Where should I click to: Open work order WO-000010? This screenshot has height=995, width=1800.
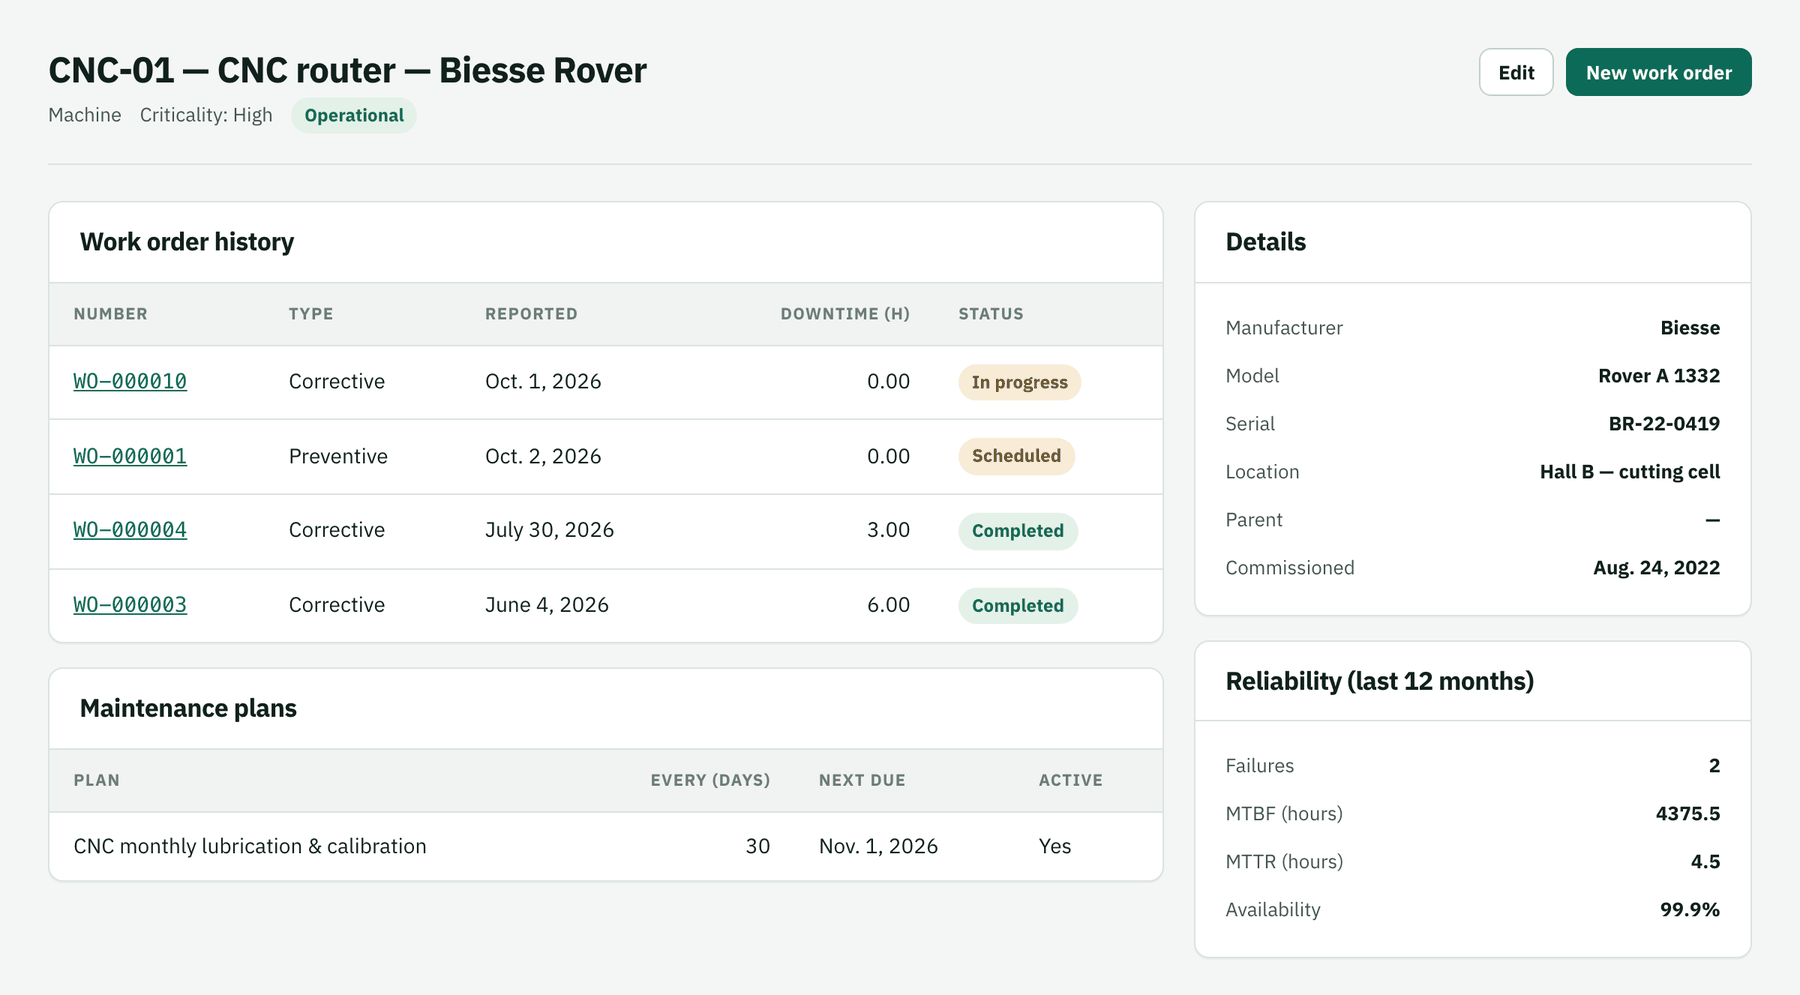pos(130,381)
